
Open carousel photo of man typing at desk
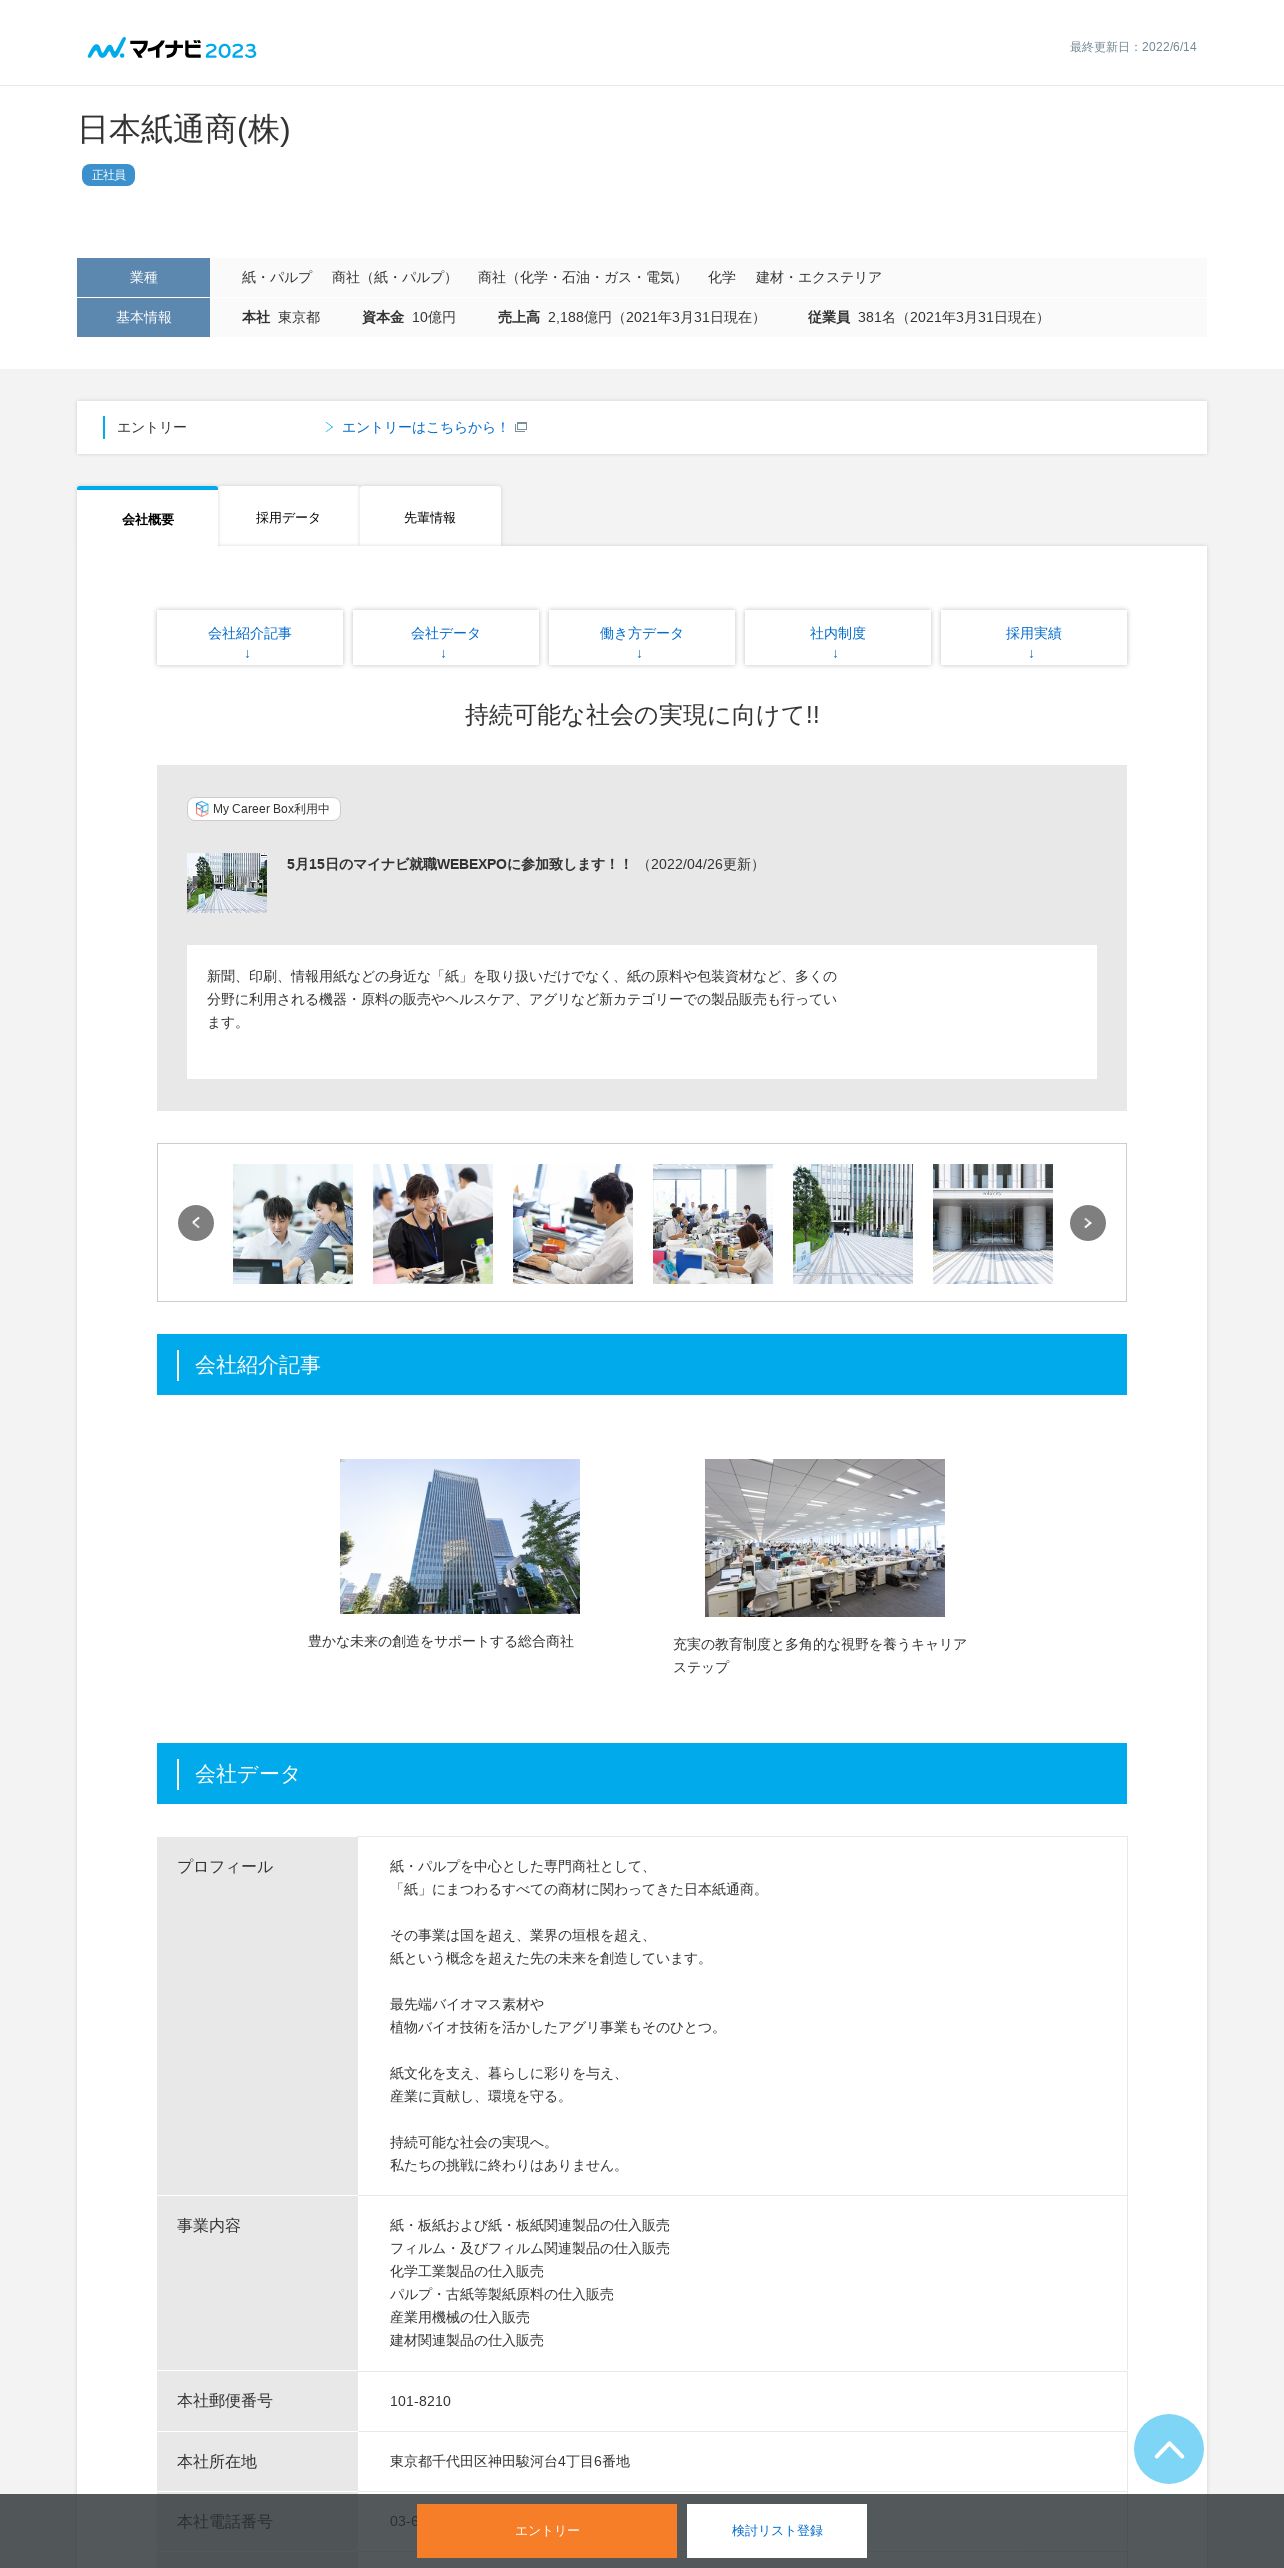pos(573,1224)
